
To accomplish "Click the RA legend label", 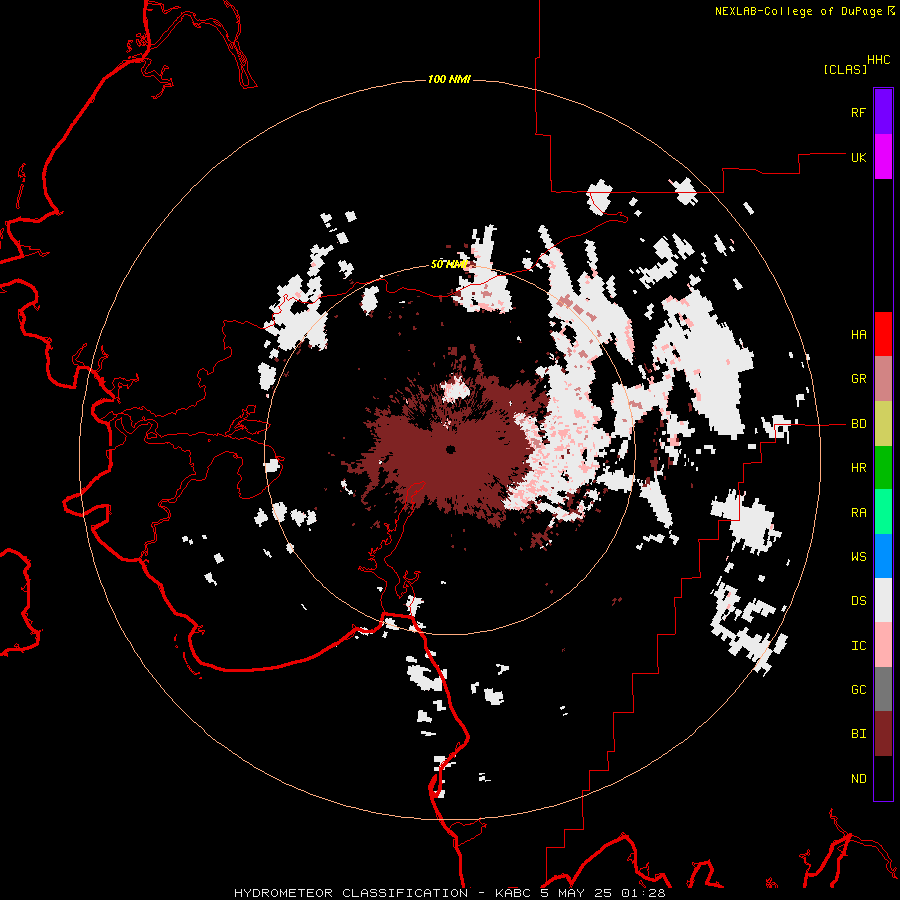I will 858,513.
